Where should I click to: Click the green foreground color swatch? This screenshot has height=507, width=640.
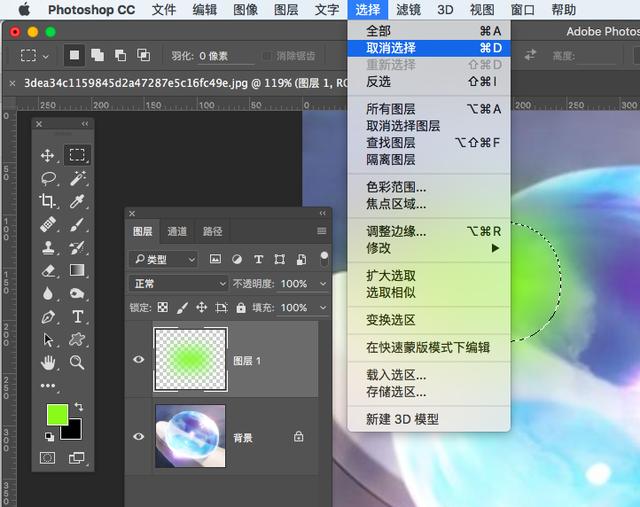coord(55,413)
